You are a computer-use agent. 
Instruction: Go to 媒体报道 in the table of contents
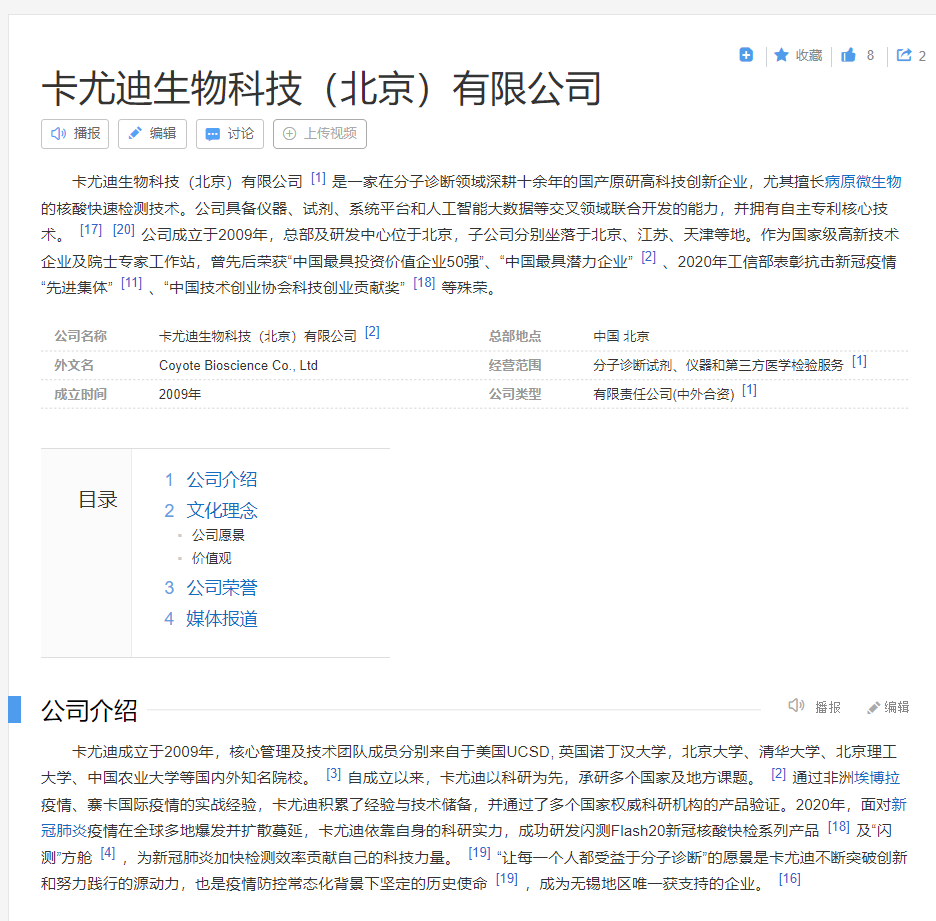[221, 619]
